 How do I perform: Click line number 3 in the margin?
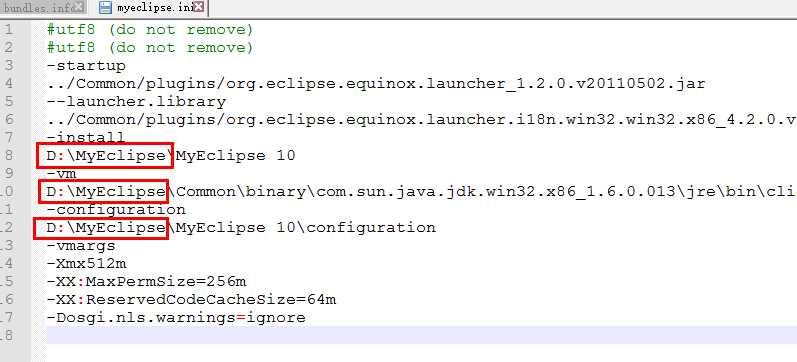9,66
